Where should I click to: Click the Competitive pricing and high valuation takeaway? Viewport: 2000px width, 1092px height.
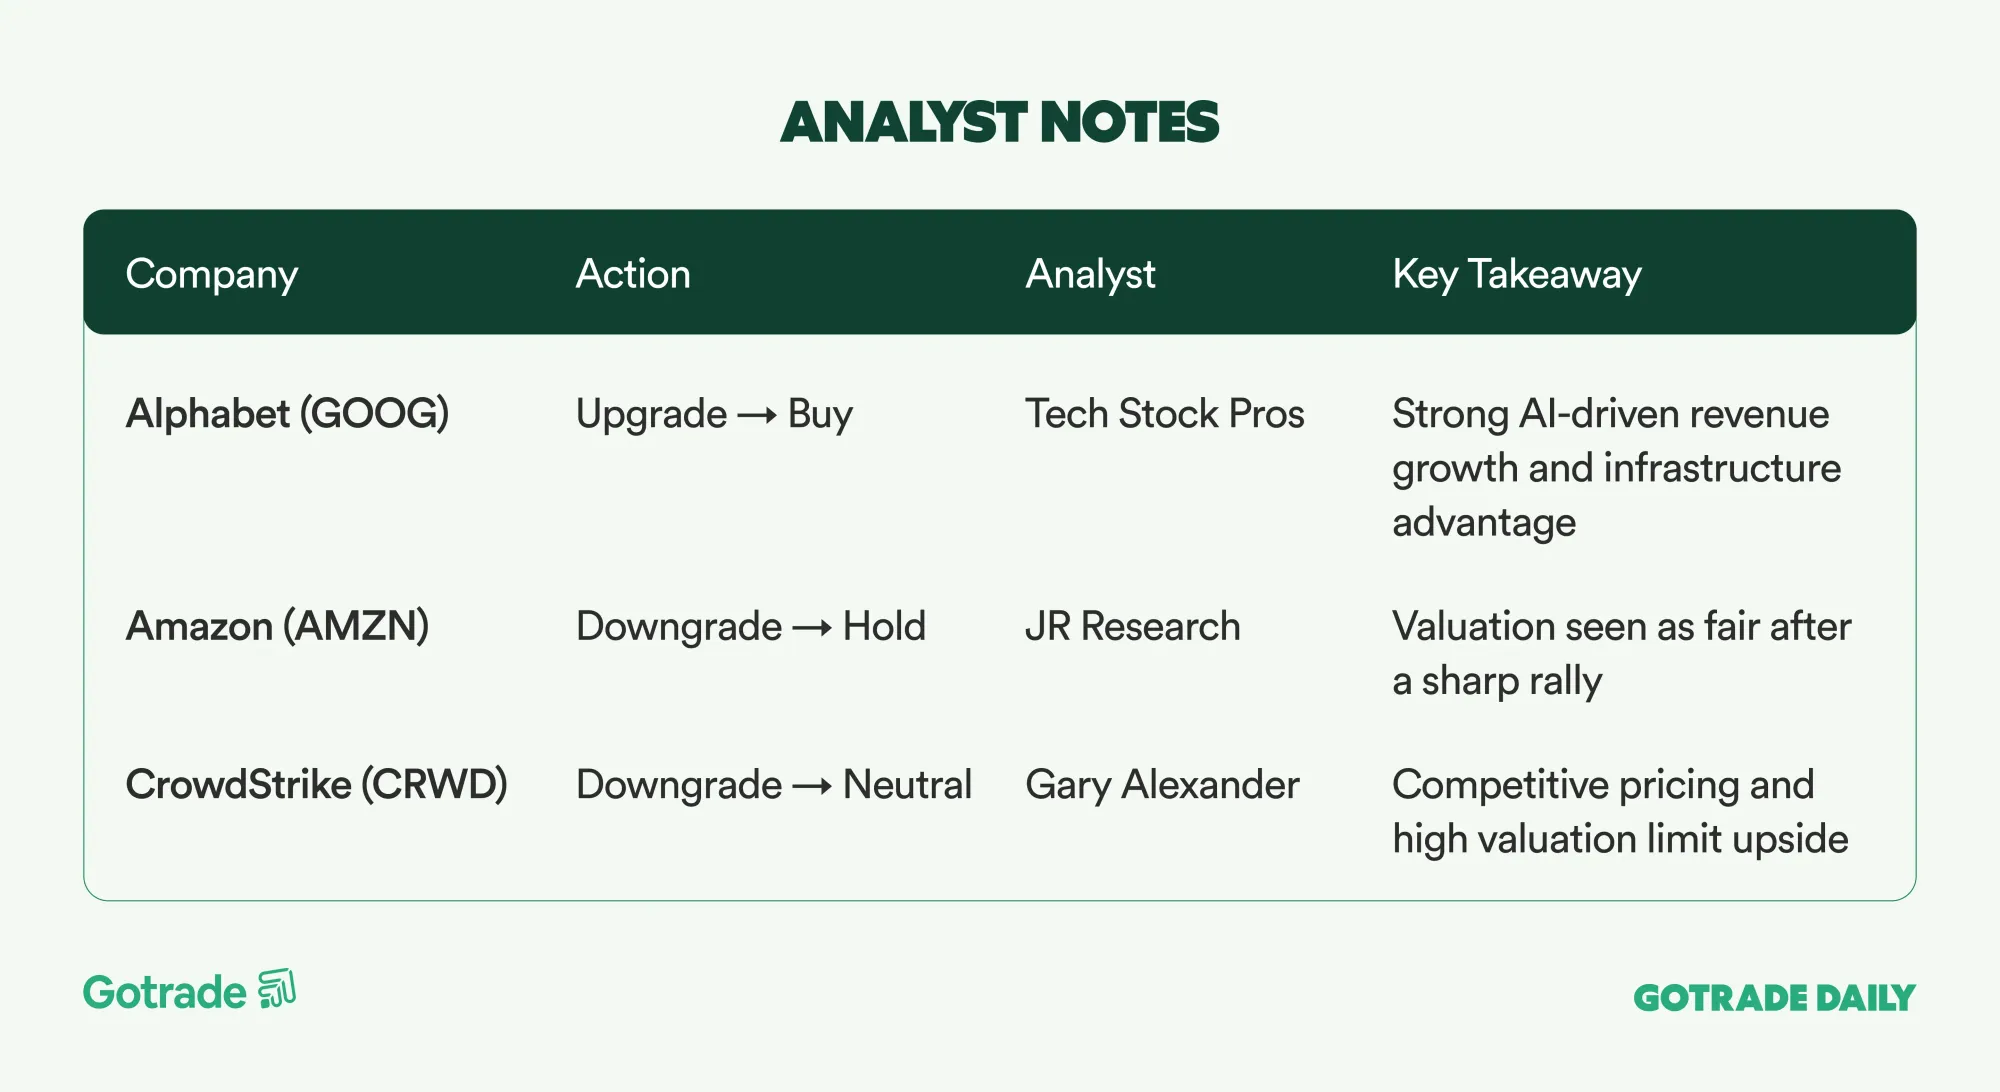pyautogui.click(x=1620, y=812)
